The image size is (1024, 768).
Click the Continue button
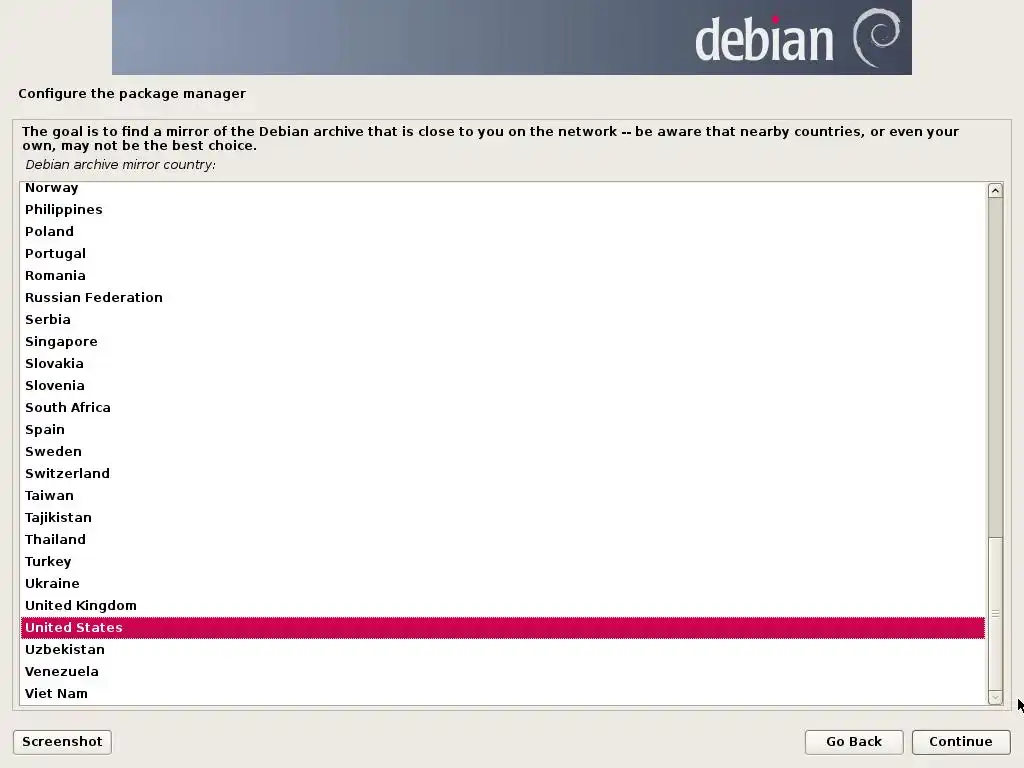coord(961,742)
